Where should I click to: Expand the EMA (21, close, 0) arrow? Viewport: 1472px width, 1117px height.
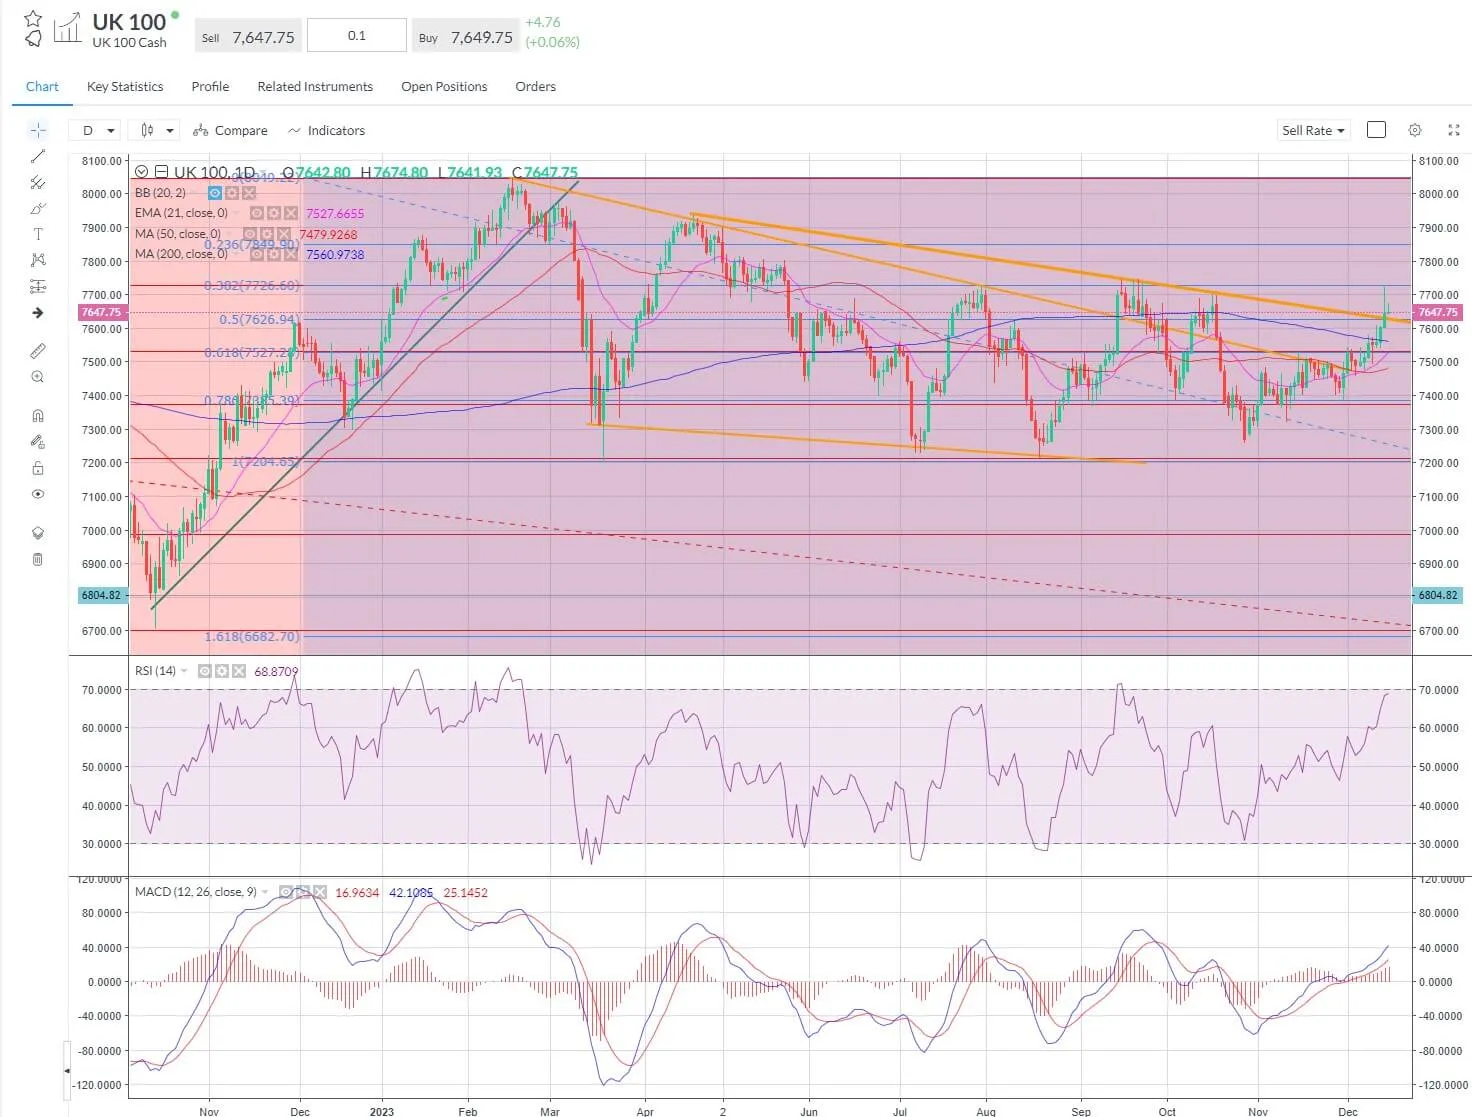click(x=236, y=213)
